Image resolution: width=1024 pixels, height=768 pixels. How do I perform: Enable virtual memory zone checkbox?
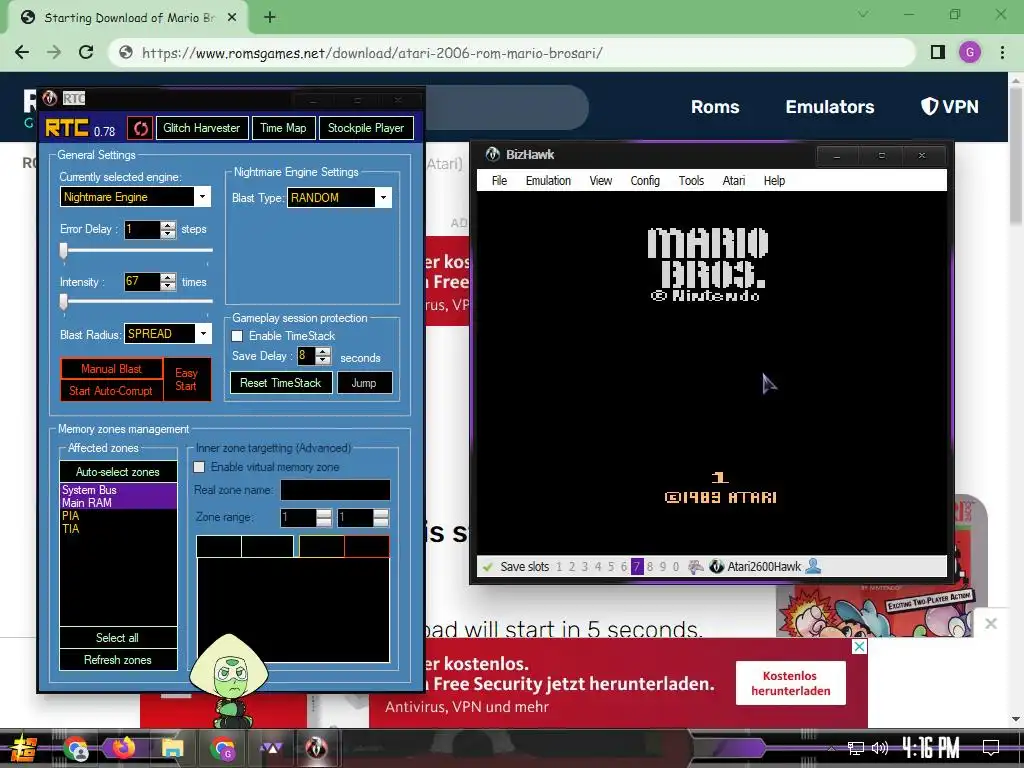(x=199, y=467)
